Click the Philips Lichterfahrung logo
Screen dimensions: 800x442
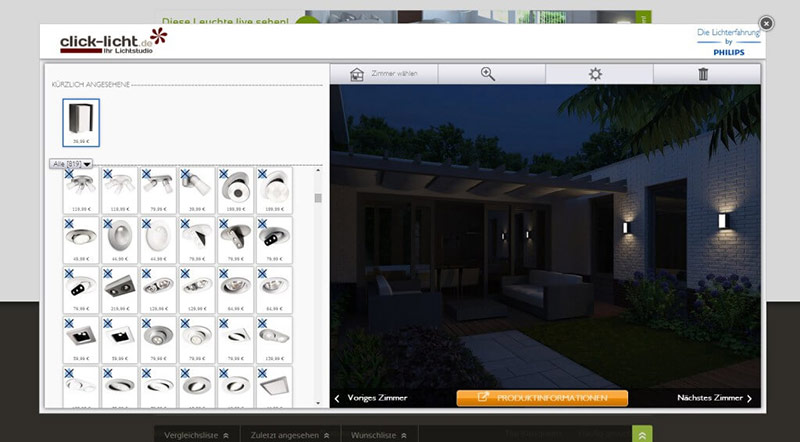point(728,41)
